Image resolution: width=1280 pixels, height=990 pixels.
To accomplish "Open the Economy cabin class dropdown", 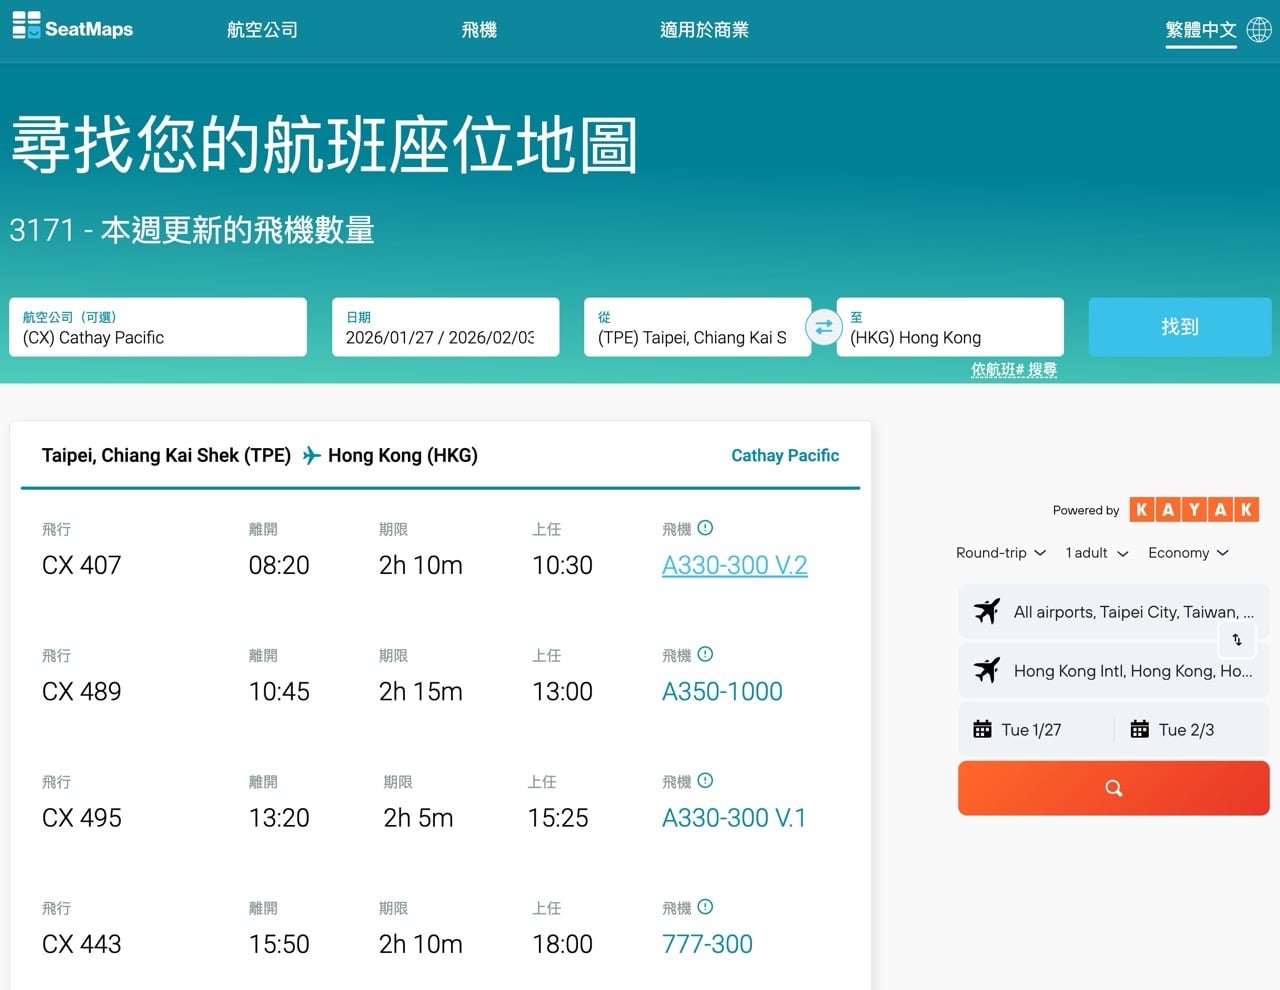I will coord(1188,552).
